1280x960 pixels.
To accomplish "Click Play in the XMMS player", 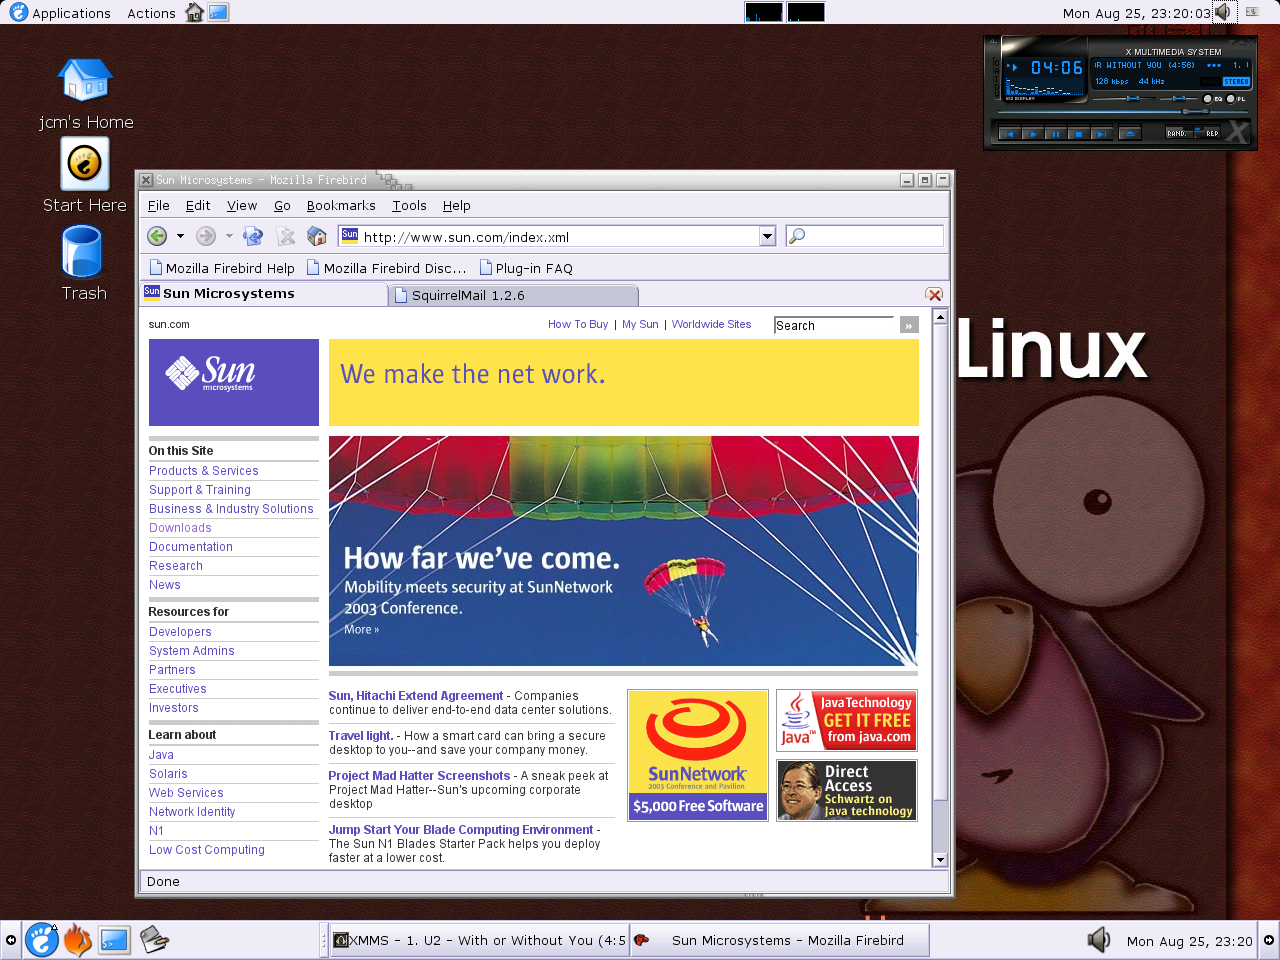I will pyautogui.click(x=1033, y=134).
